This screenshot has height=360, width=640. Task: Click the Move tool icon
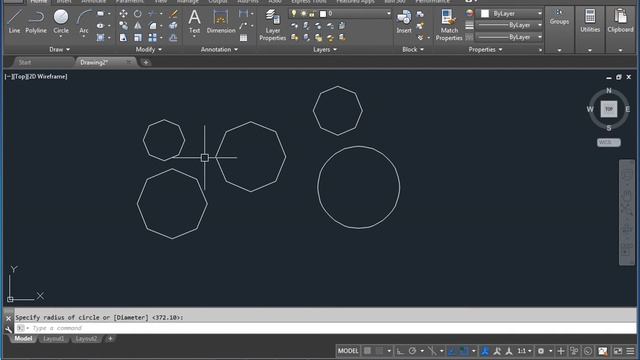[123, 13]
